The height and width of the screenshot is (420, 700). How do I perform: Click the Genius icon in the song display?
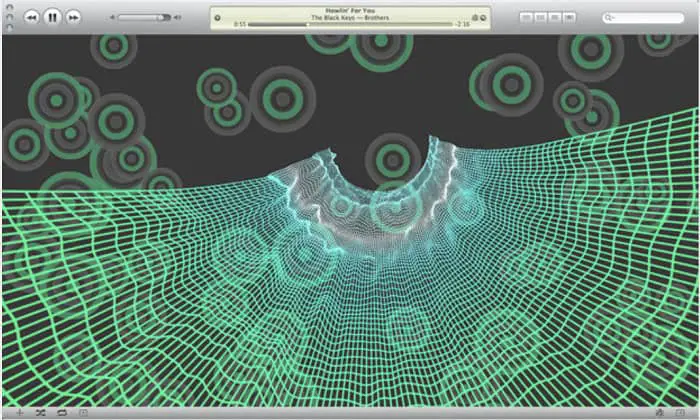475,18
